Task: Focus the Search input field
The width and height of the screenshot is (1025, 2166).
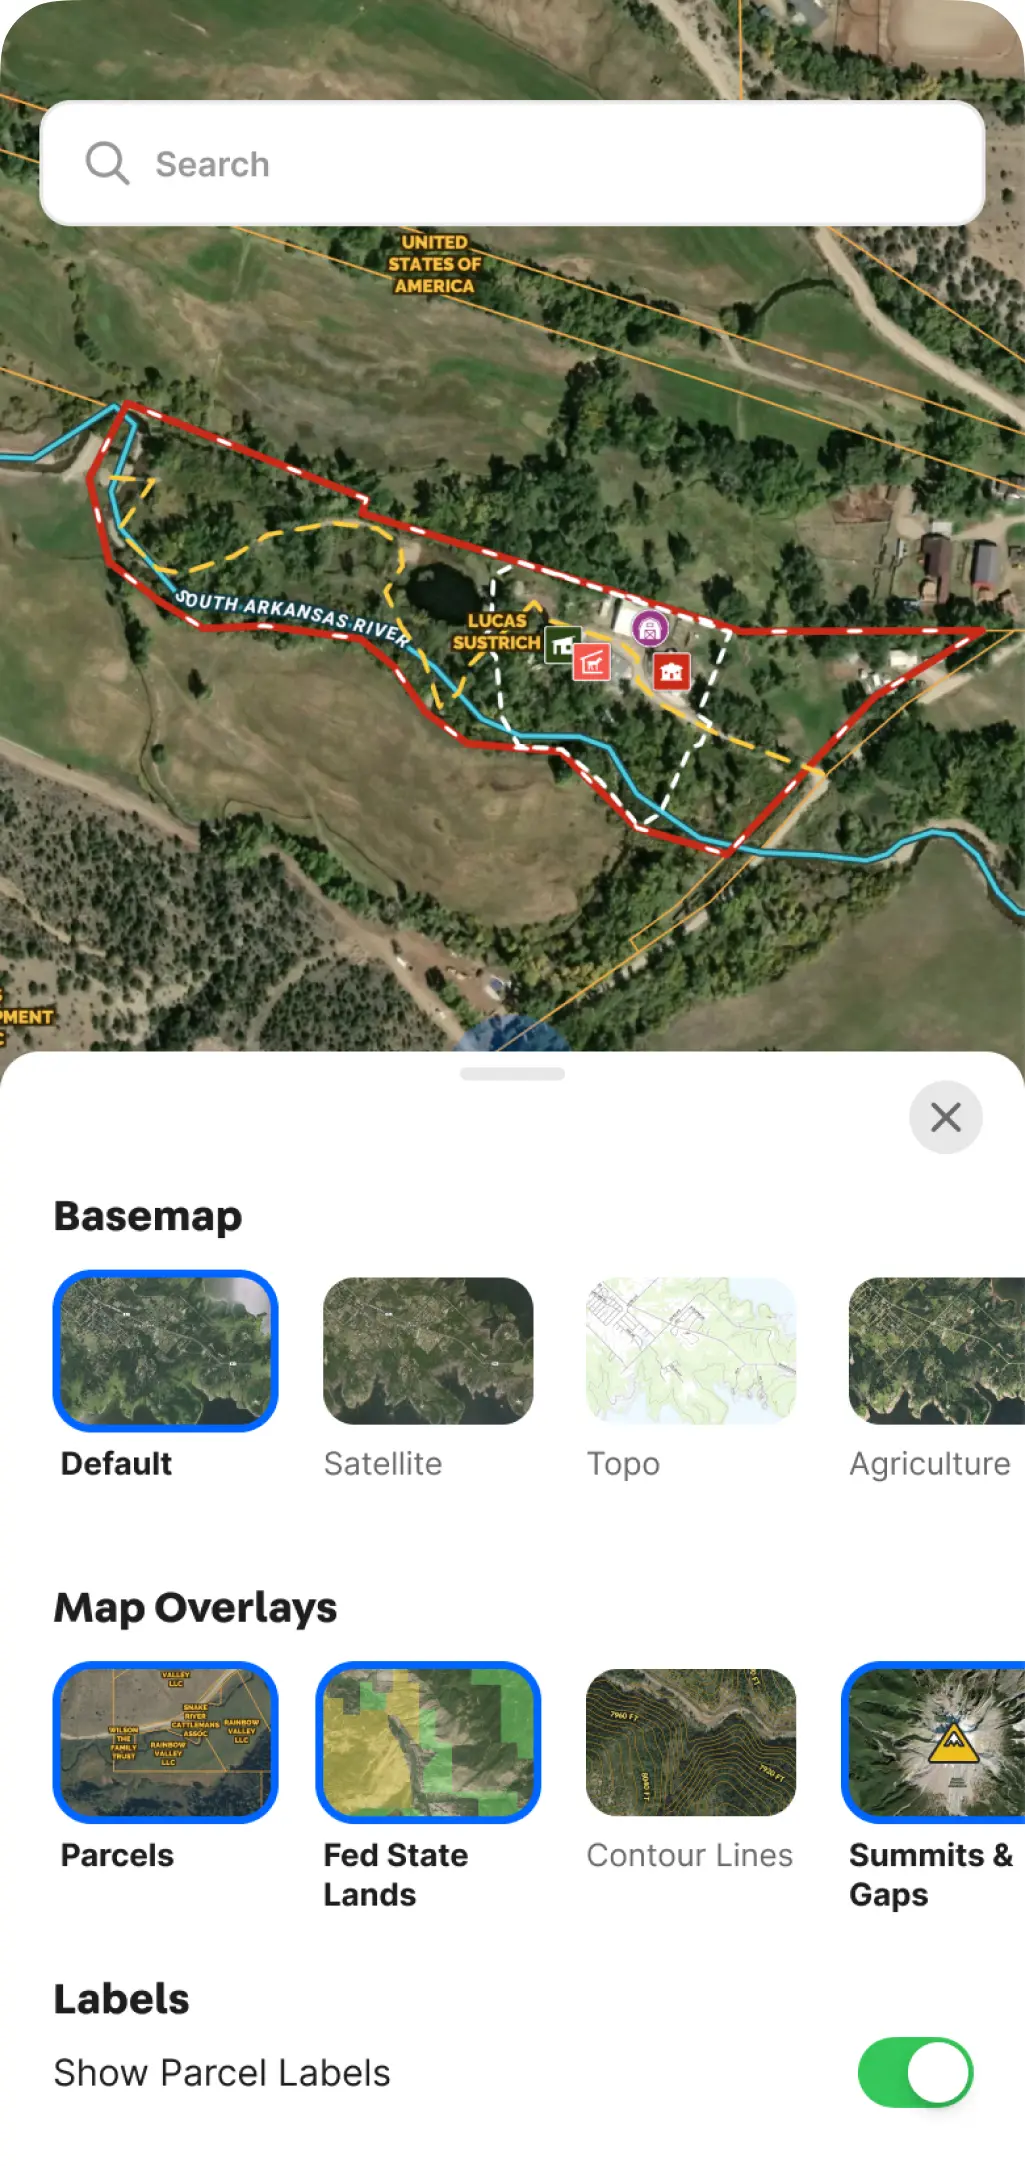Action: tap(512, 163)
